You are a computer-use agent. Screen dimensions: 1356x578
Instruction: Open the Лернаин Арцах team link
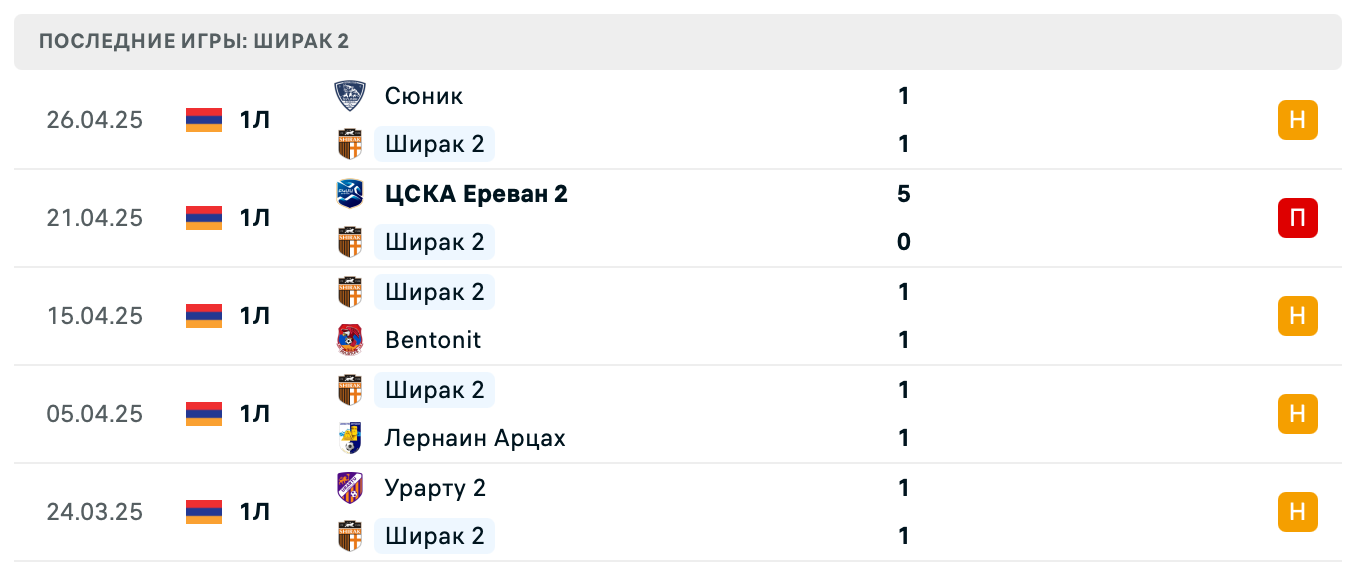tap(475, 438)
